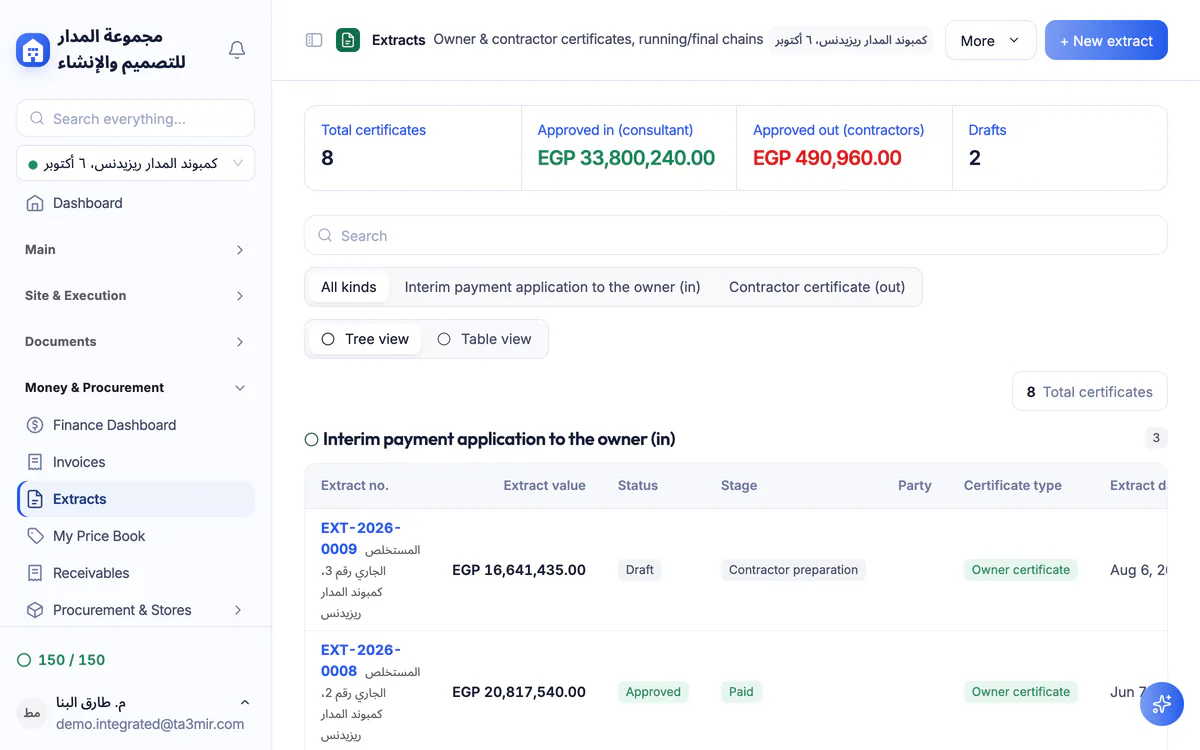Click the Approved out (contractors) amount
This screenshot has width=1200, height=750.
pyautogui.click(x=827, y=158)
